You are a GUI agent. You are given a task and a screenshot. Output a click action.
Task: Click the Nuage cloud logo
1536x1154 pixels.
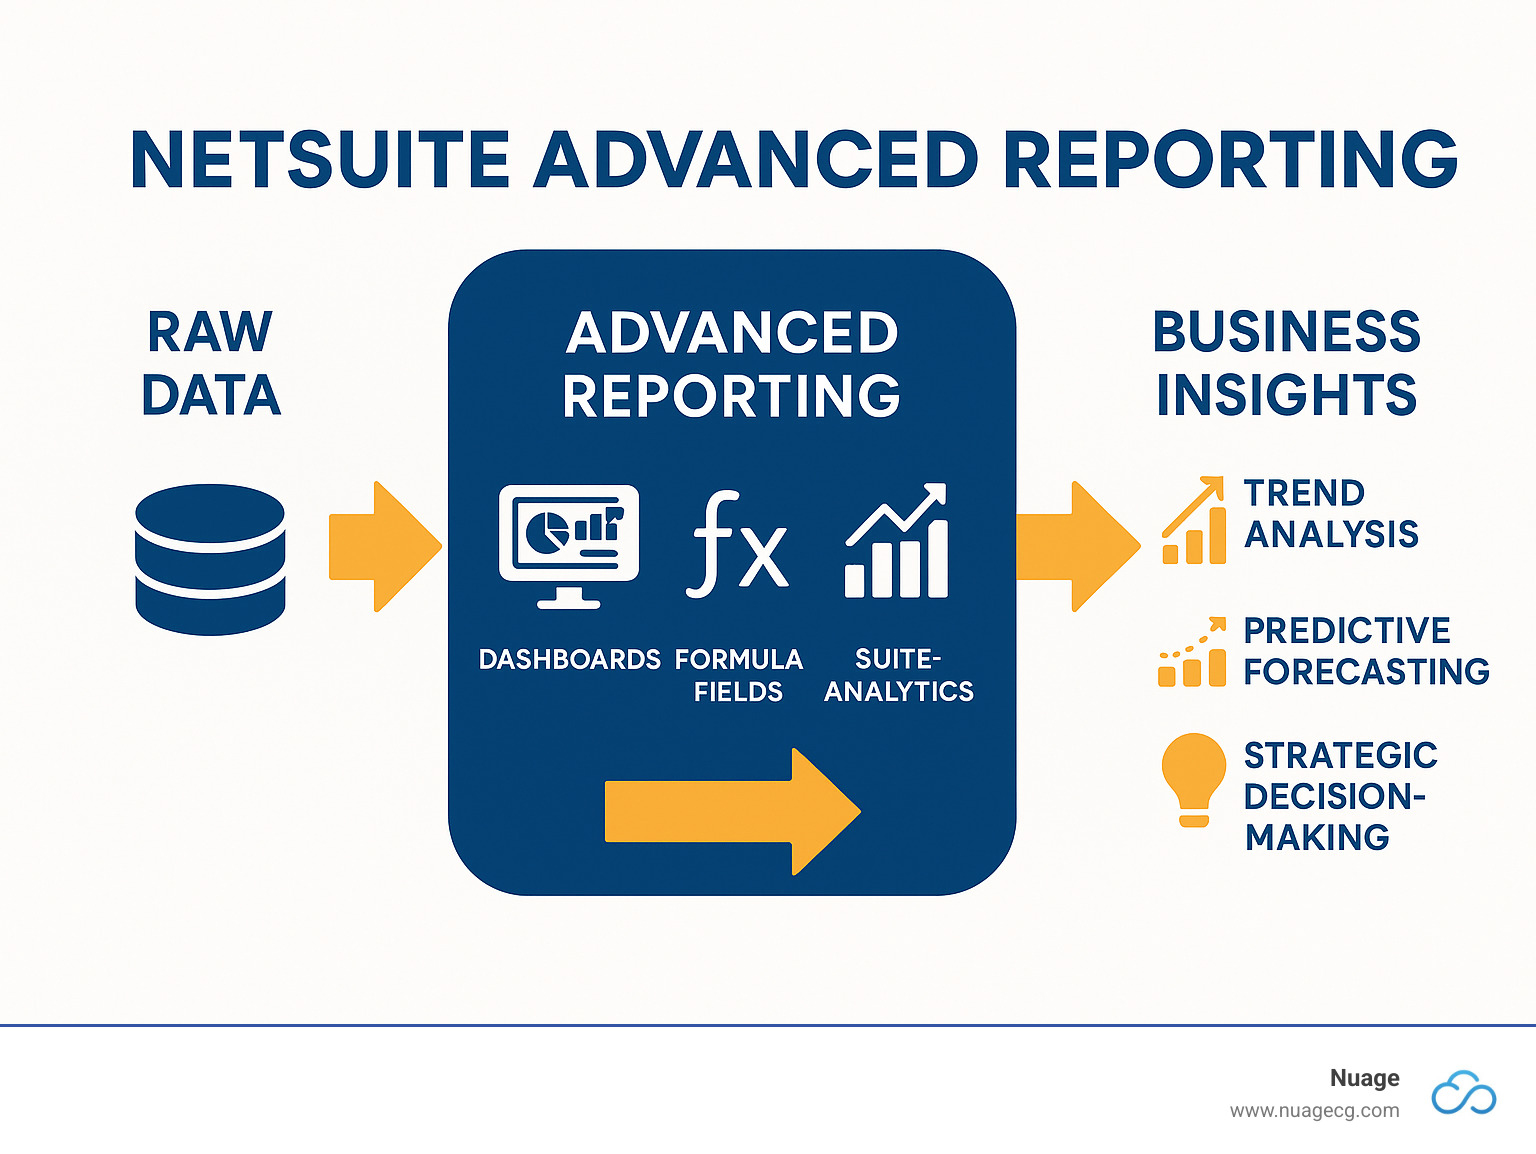pyautogui.click(x=1464, y=1093)
